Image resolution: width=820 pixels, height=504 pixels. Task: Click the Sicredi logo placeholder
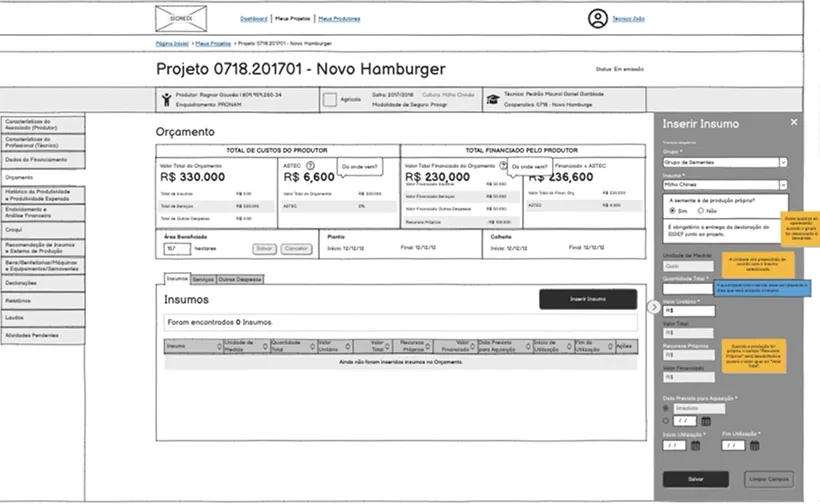tap(181, 19)
